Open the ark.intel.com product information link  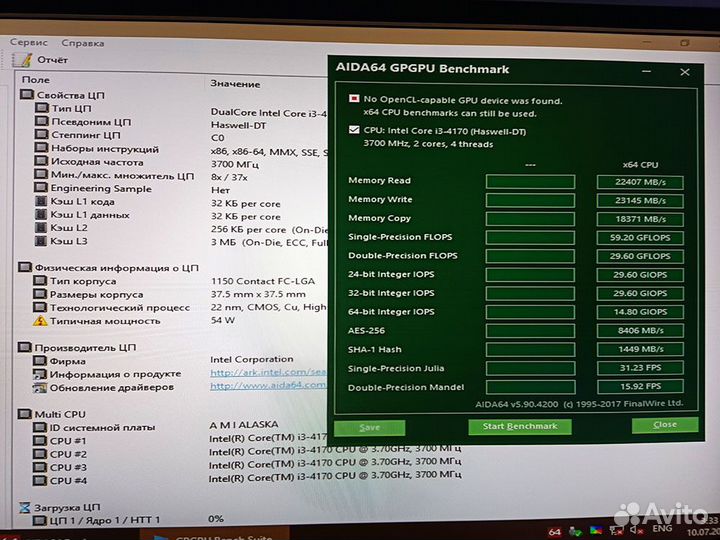(x=268, y=373)
